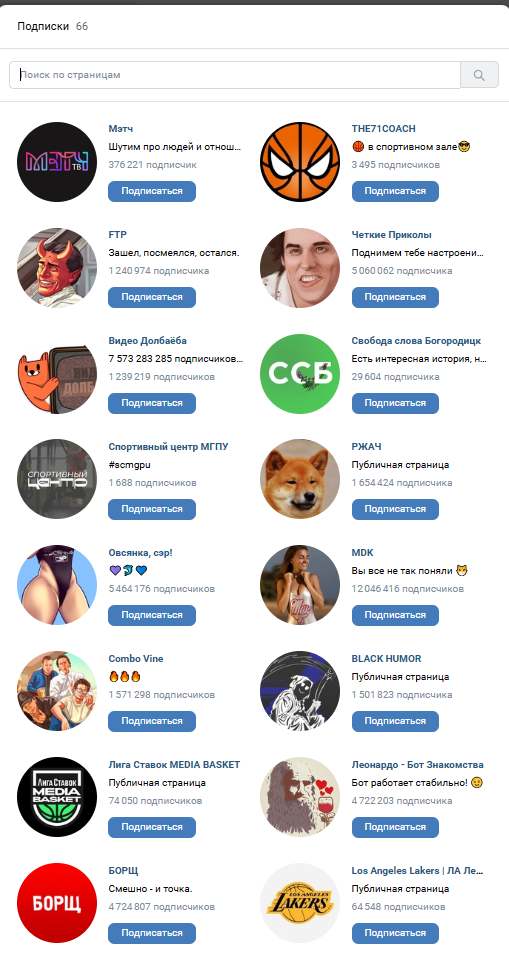The height and width of the screenshot is (958, 509).
Task: Subscribe to Combo Vine page
Action: (152, 721)
